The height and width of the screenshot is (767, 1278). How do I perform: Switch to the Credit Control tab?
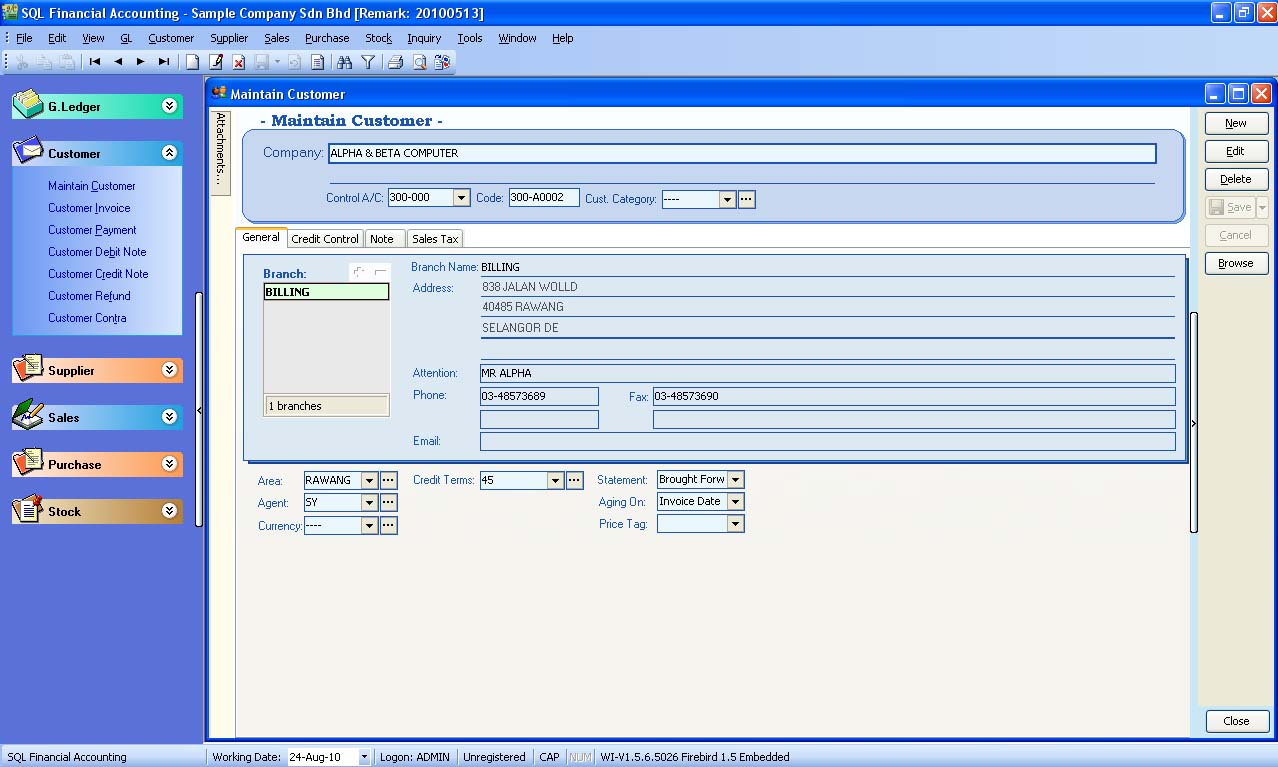tap(324, 238)
